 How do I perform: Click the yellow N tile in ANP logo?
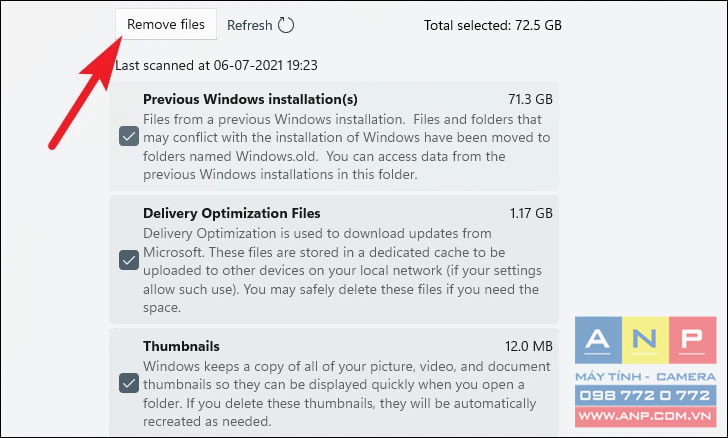[x=645, y=340]
